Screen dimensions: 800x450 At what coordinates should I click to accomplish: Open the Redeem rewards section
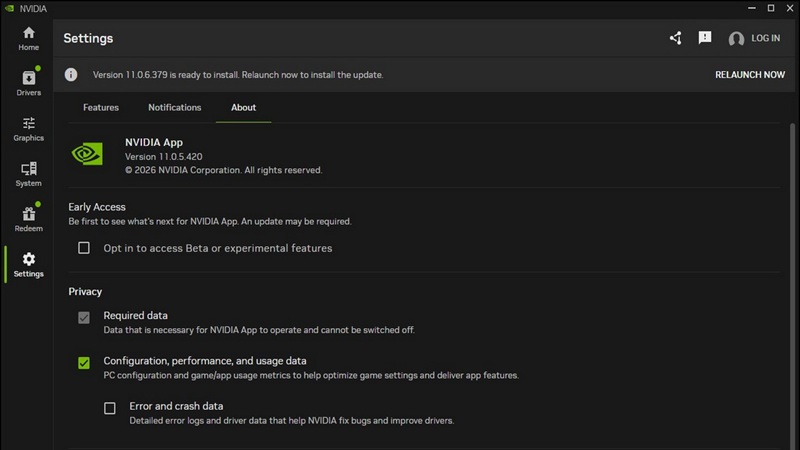tap(28, 219)
